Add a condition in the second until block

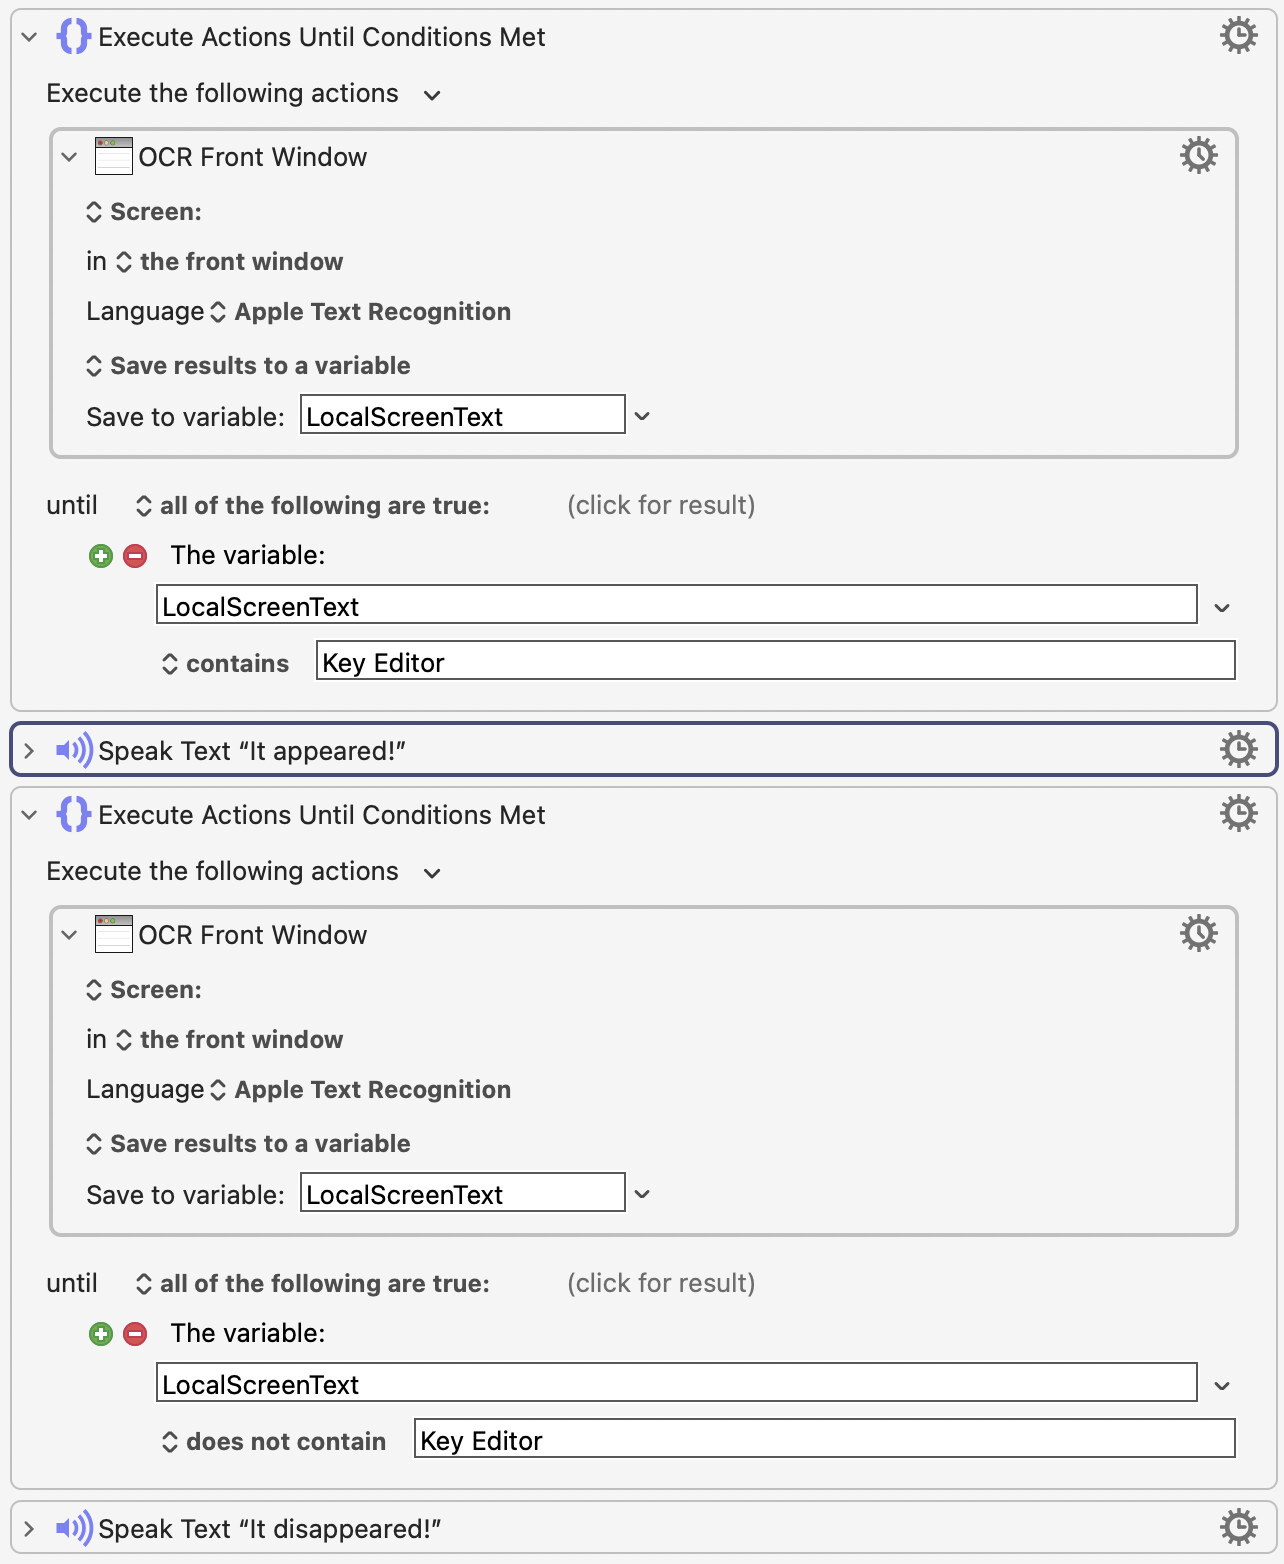point(101,1334)
